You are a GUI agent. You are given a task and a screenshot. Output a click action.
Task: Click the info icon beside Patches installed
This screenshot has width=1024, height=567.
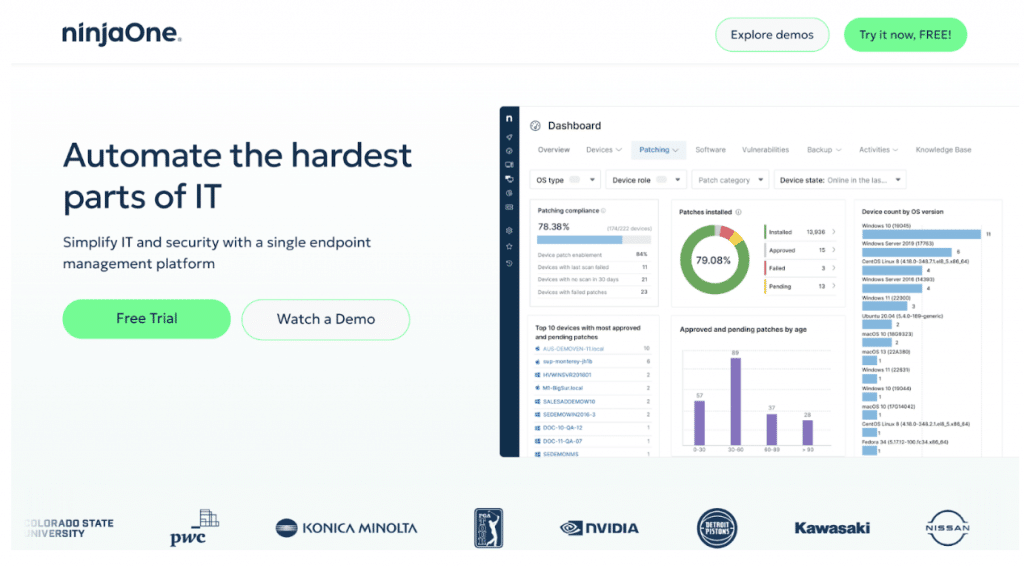[739, 212]
